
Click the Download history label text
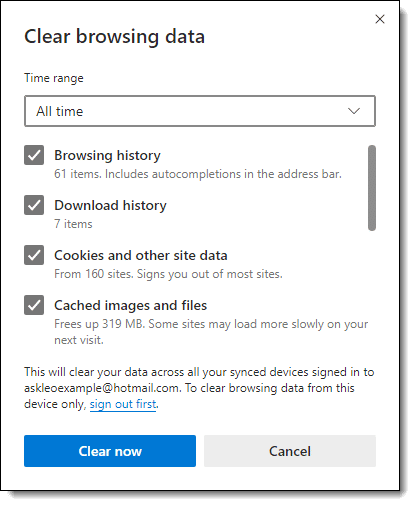(110, 205)
